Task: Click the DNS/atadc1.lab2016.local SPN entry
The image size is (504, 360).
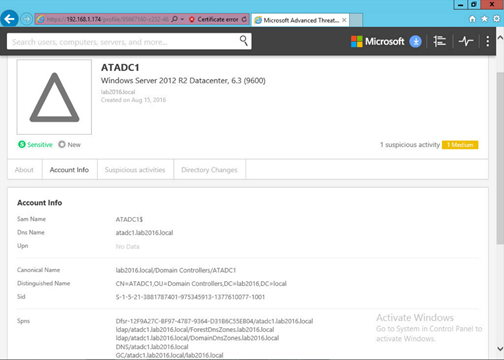Action: [152, 347]
